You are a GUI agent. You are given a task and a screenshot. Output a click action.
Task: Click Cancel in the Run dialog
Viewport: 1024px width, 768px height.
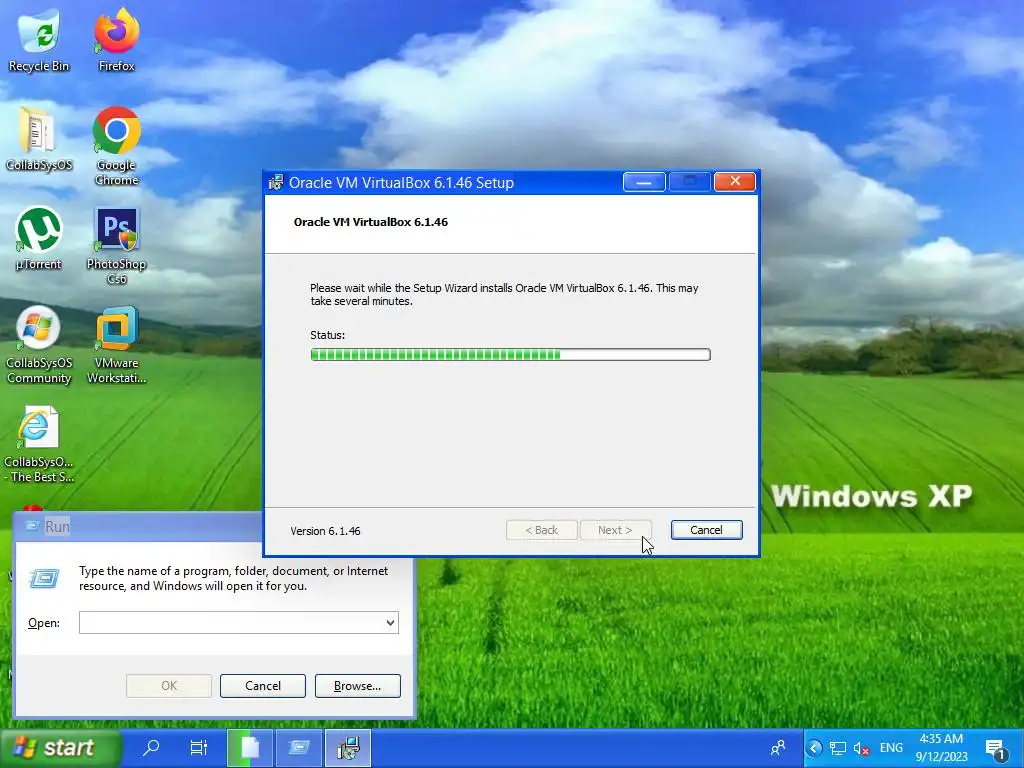point(263,686)
